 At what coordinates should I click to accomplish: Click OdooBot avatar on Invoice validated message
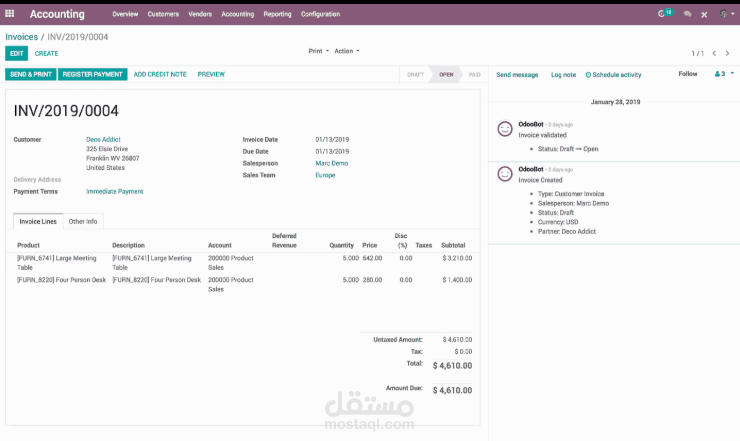tap(505, 128)
